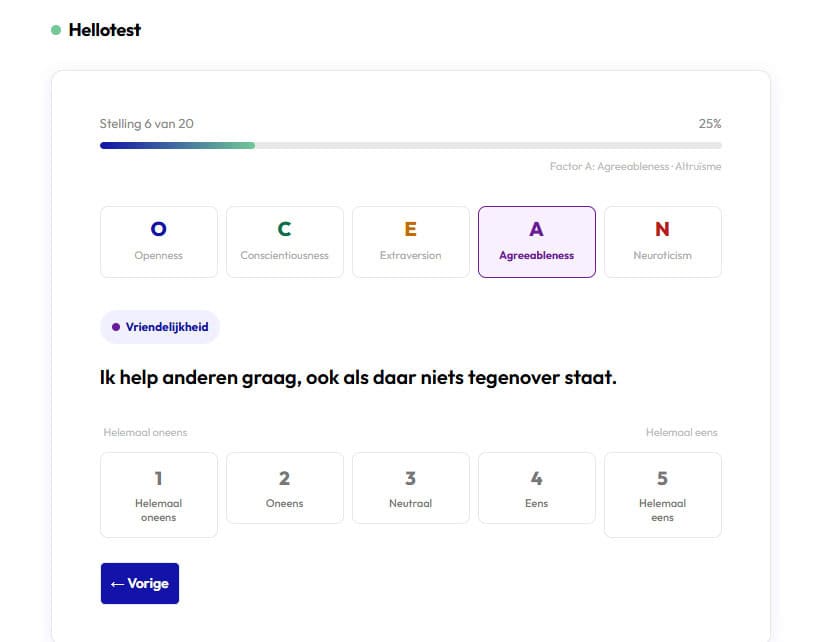Image resolution: width=831 pixels, height=642 pixels.
Task: Click the red N letter icon
Action: (x=663, y=230)
